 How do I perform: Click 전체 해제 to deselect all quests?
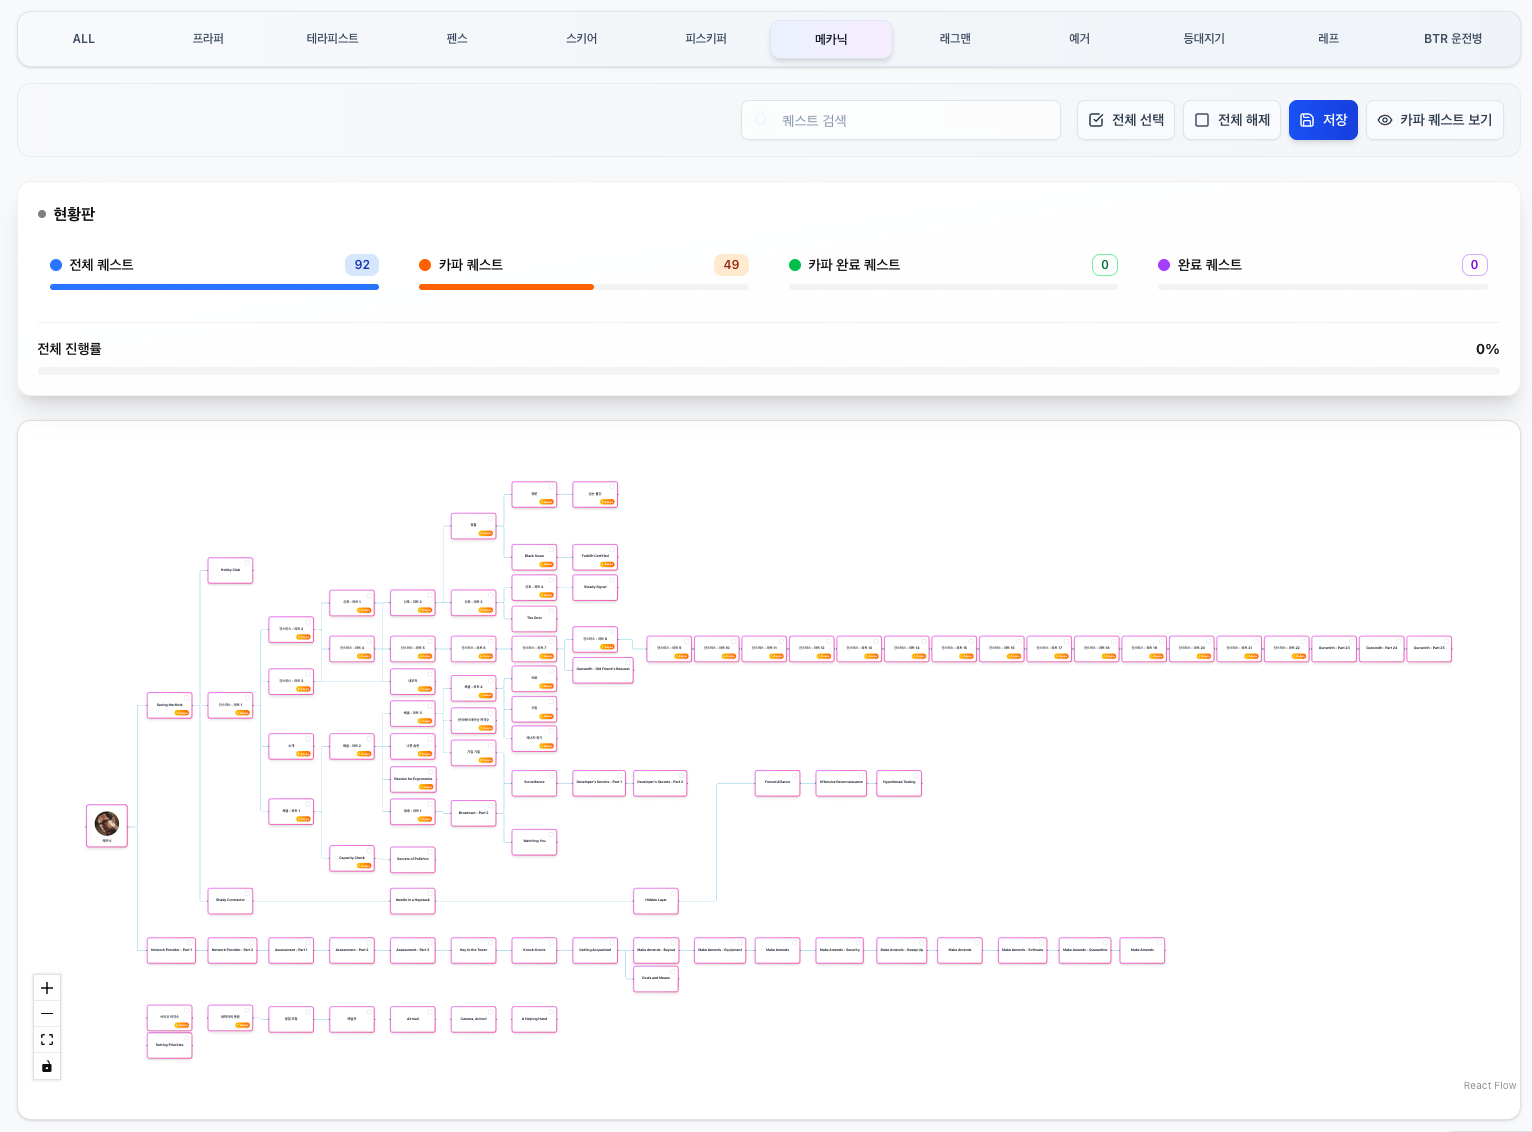[1232, 120]
